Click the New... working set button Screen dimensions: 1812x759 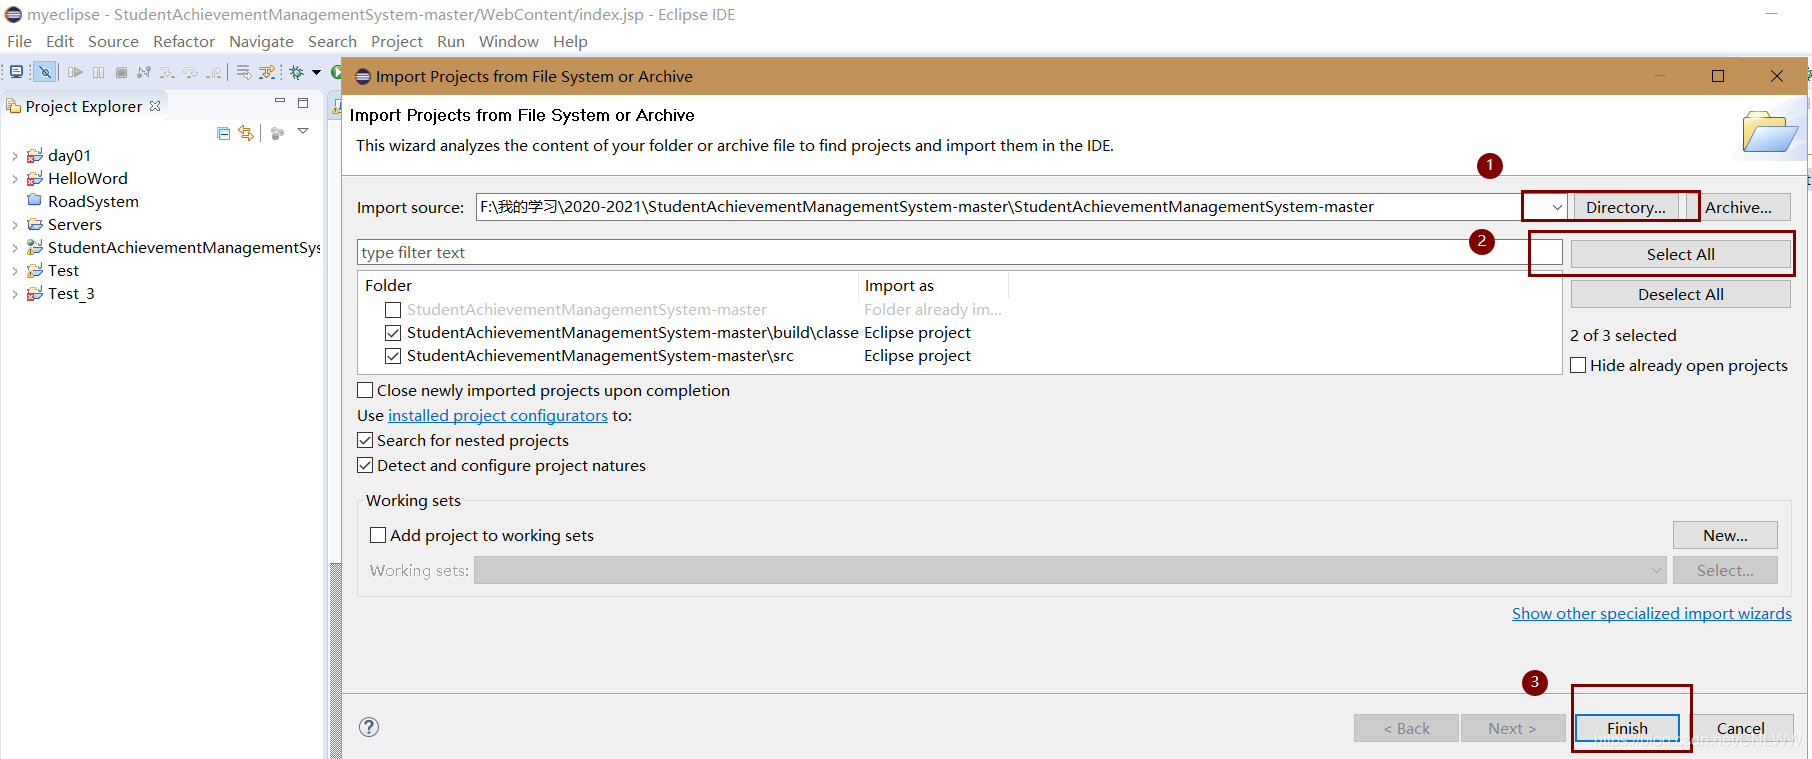click(x=1725, y=535)
